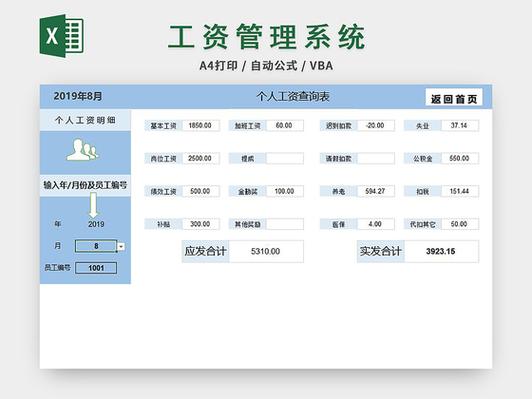
Task: Select the 实发合计 total 3923.15
Action: click(x=441, y=251)
